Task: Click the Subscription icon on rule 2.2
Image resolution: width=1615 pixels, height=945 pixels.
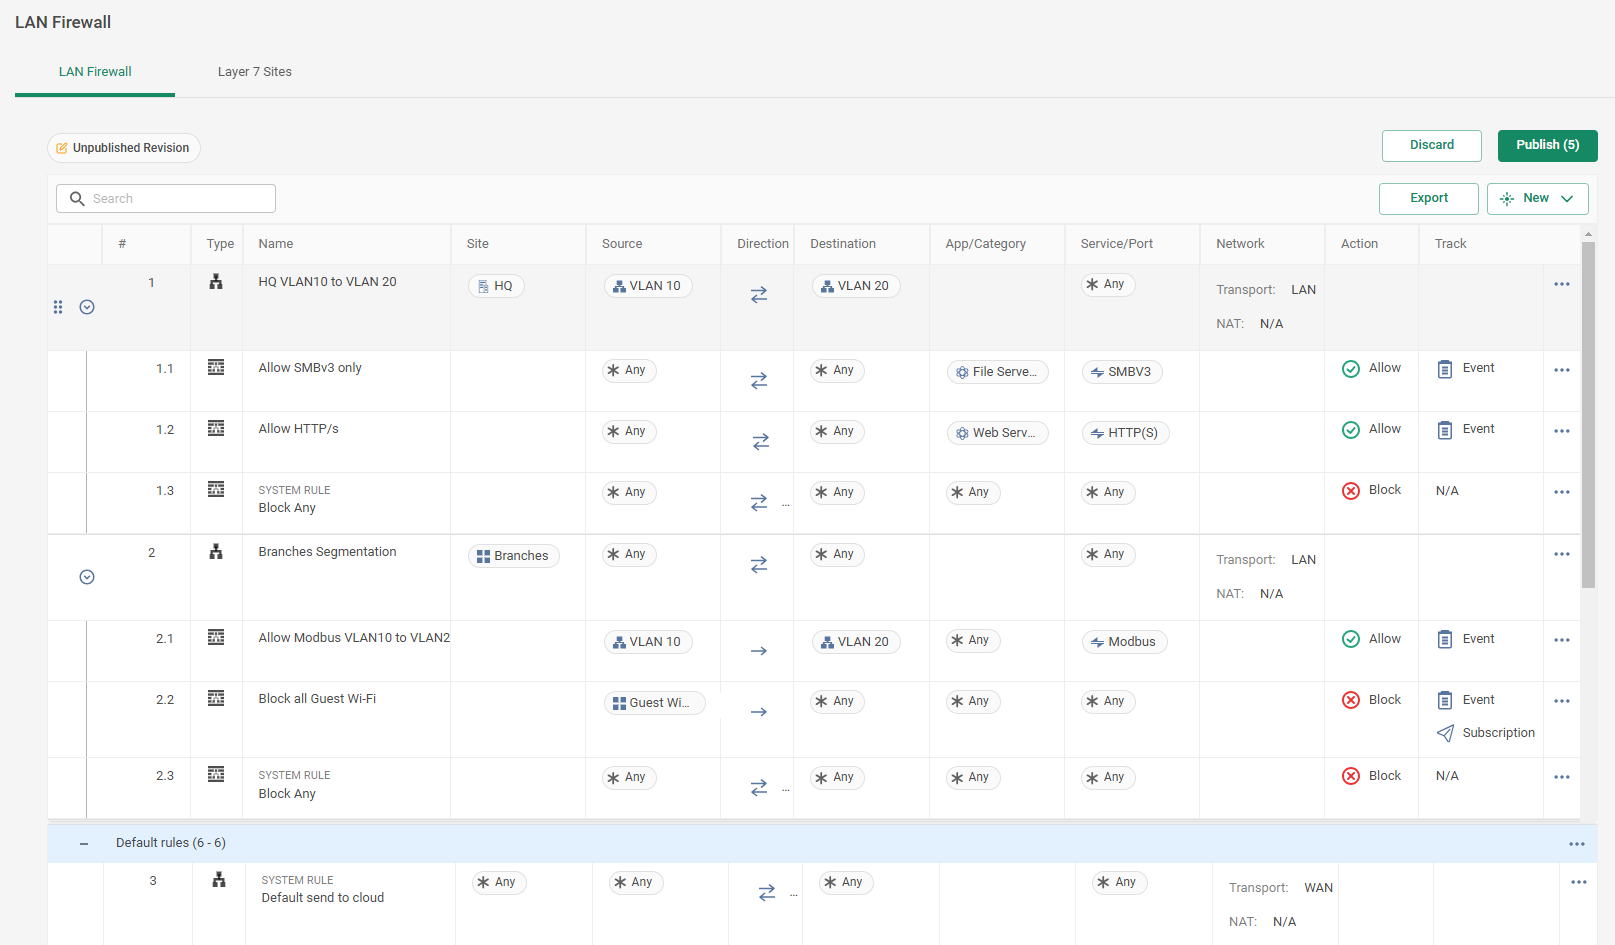Action: click(1445, 733)
